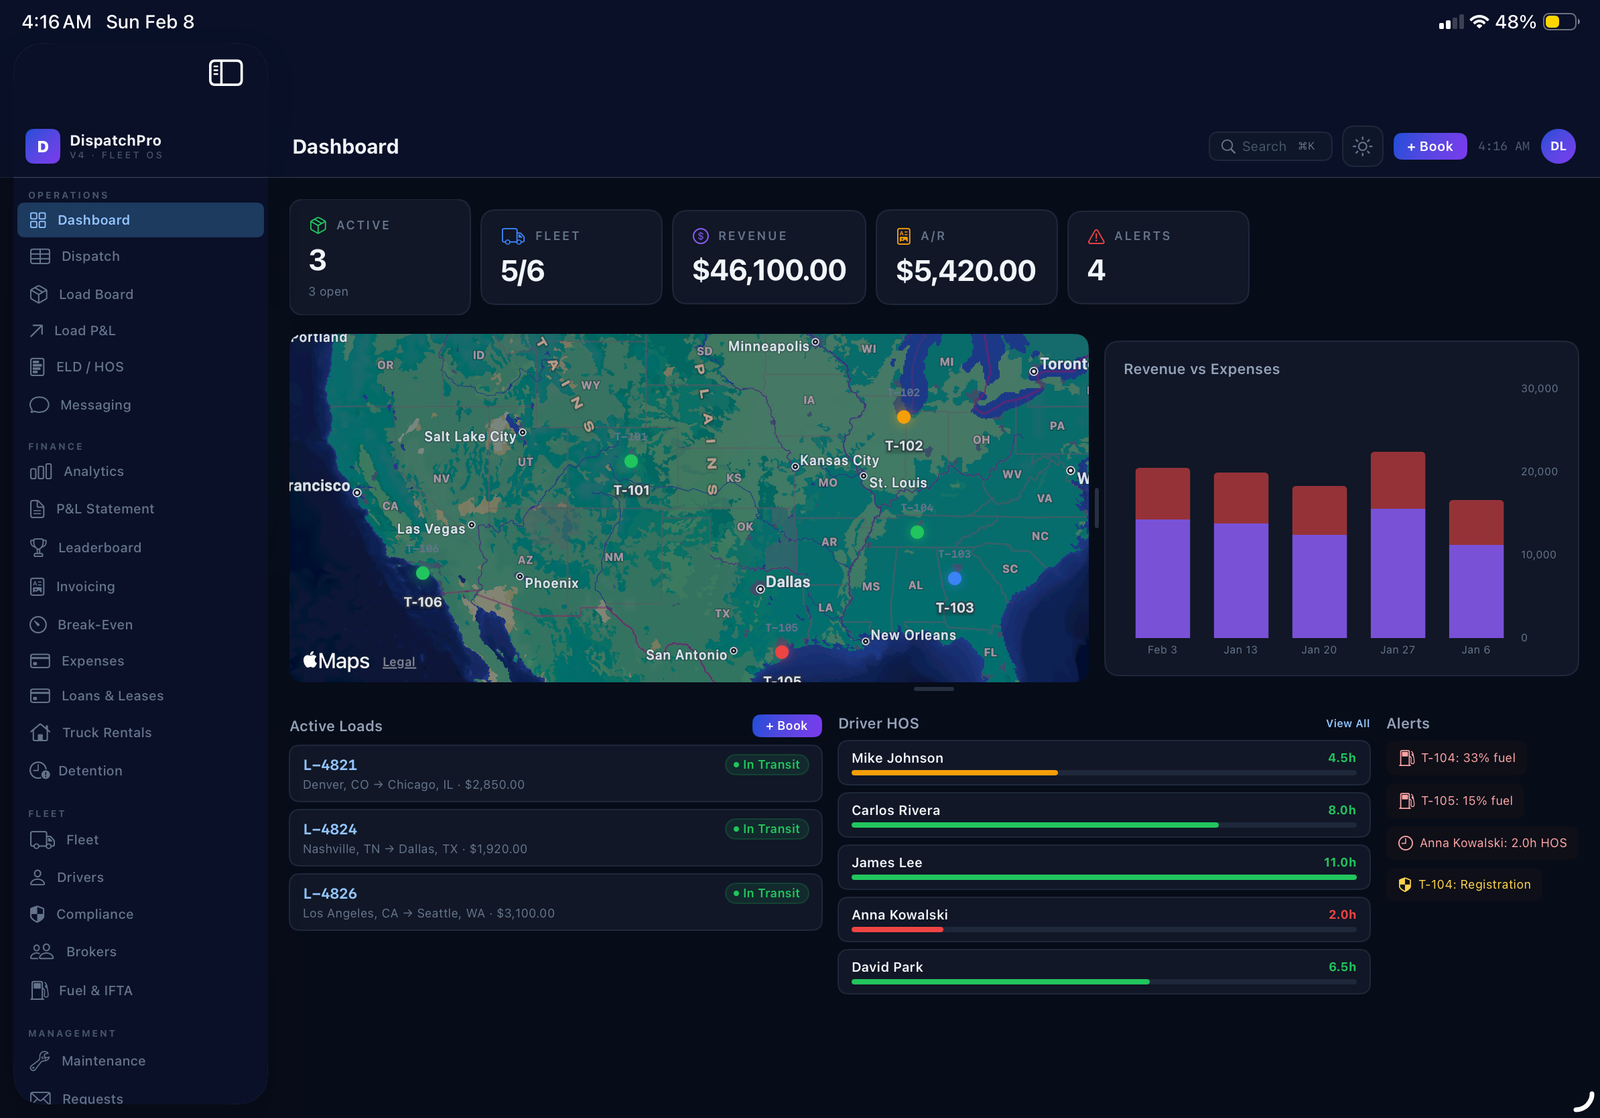Click Anna Kowalski's red HOS progress bar

pyautogui.click(x=897, y=930)
